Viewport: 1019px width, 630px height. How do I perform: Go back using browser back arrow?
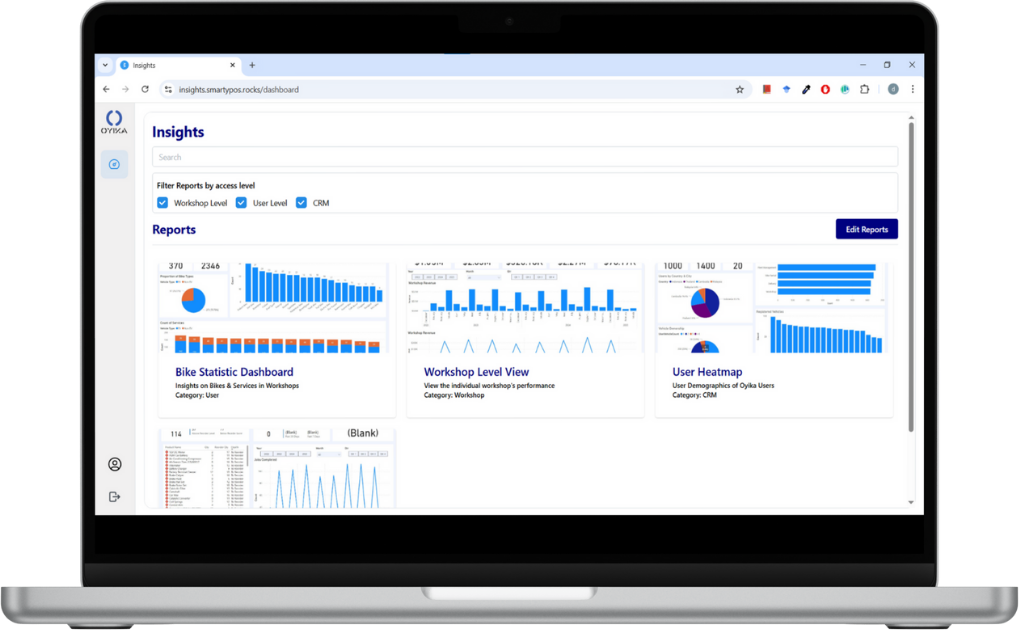pos(106,89)
